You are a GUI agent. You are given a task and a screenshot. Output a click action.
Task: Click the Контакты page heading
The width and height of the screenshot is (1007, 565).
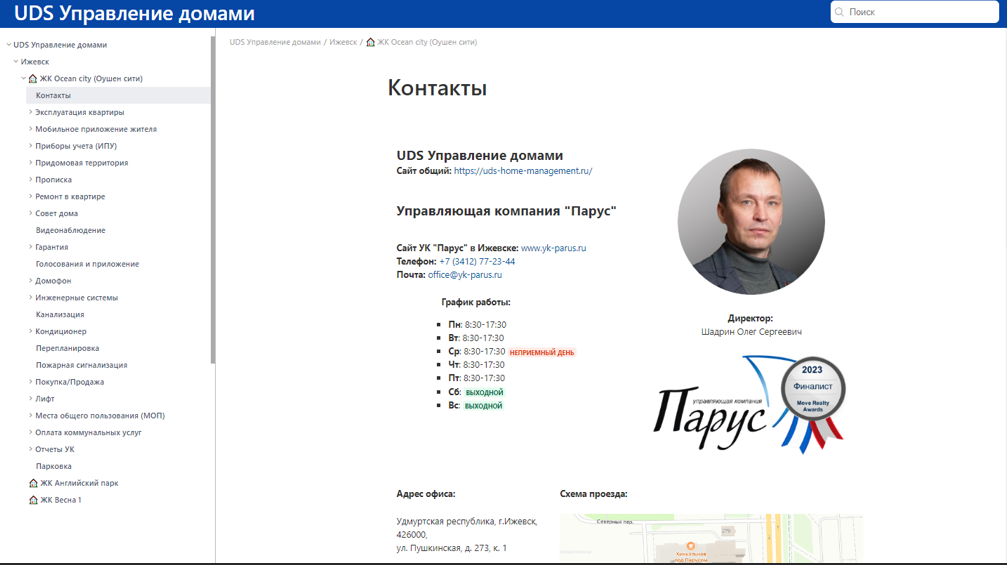[437, 87]
